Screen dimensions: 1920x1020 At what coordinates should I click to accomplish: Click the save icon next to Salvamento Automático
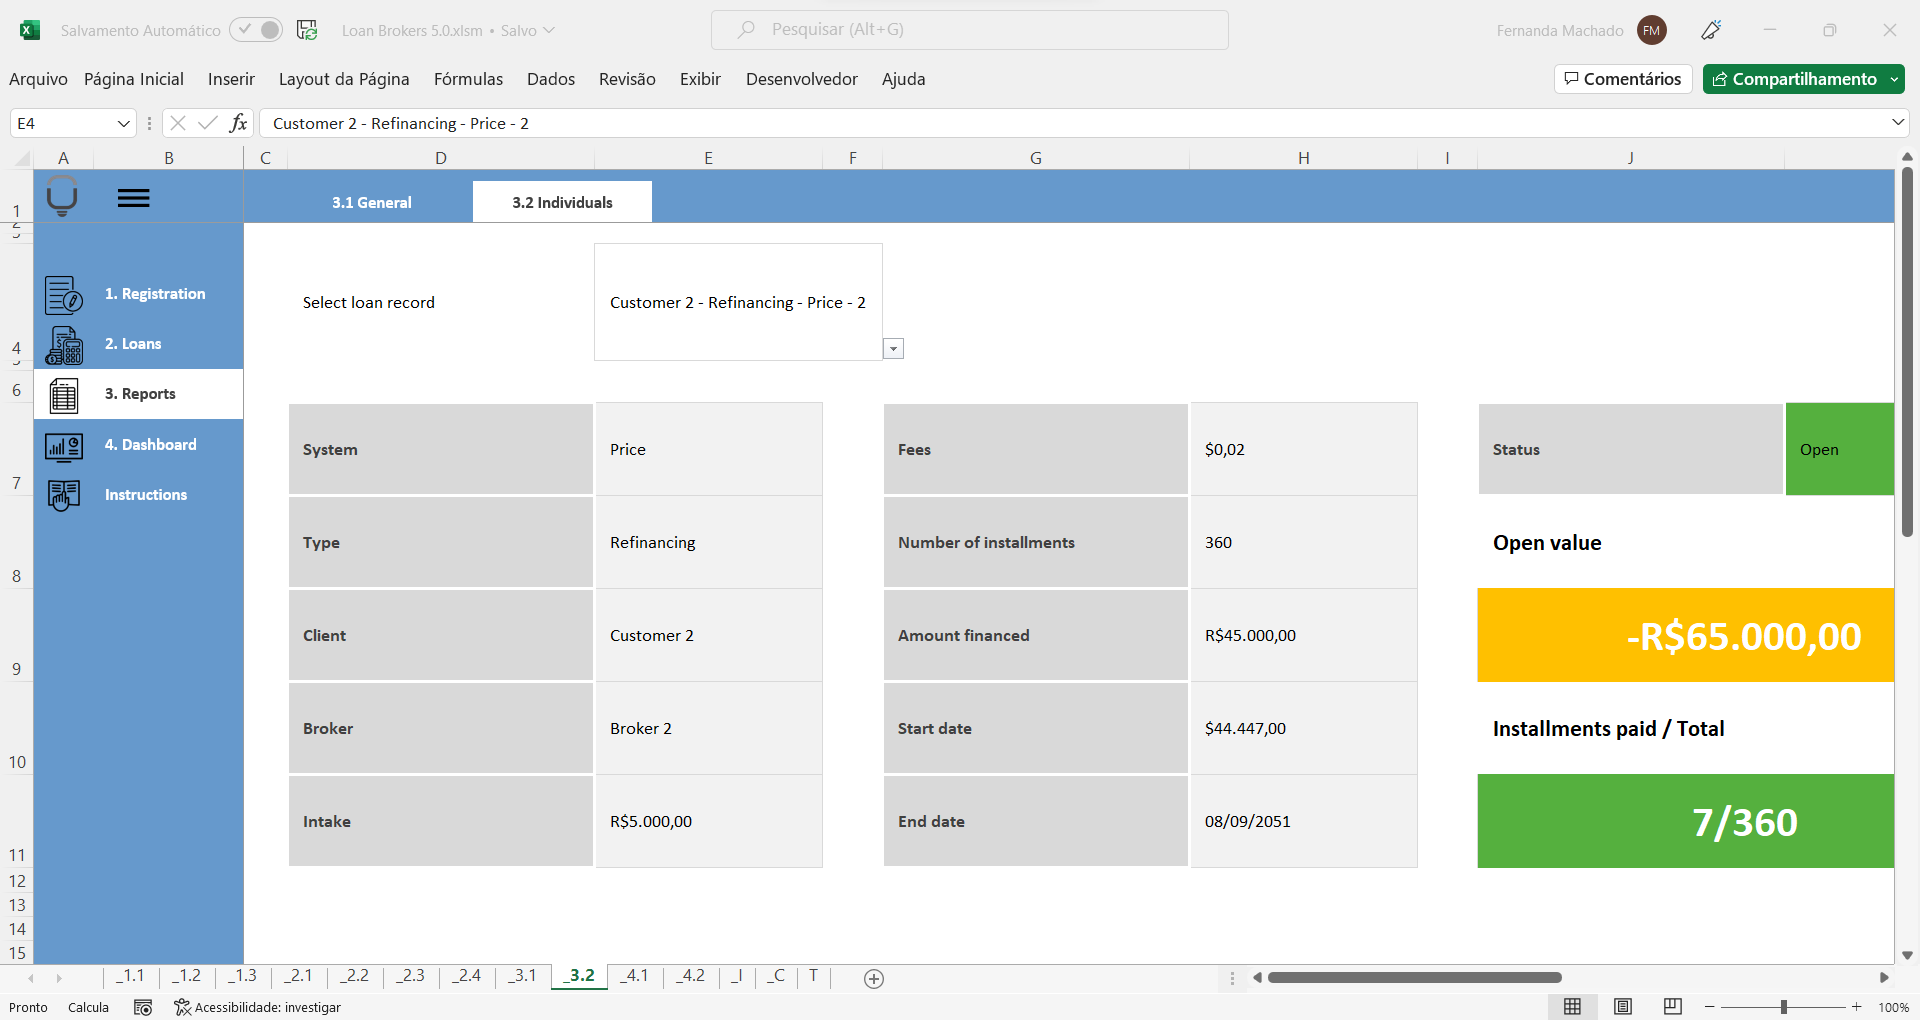(307, 30)
